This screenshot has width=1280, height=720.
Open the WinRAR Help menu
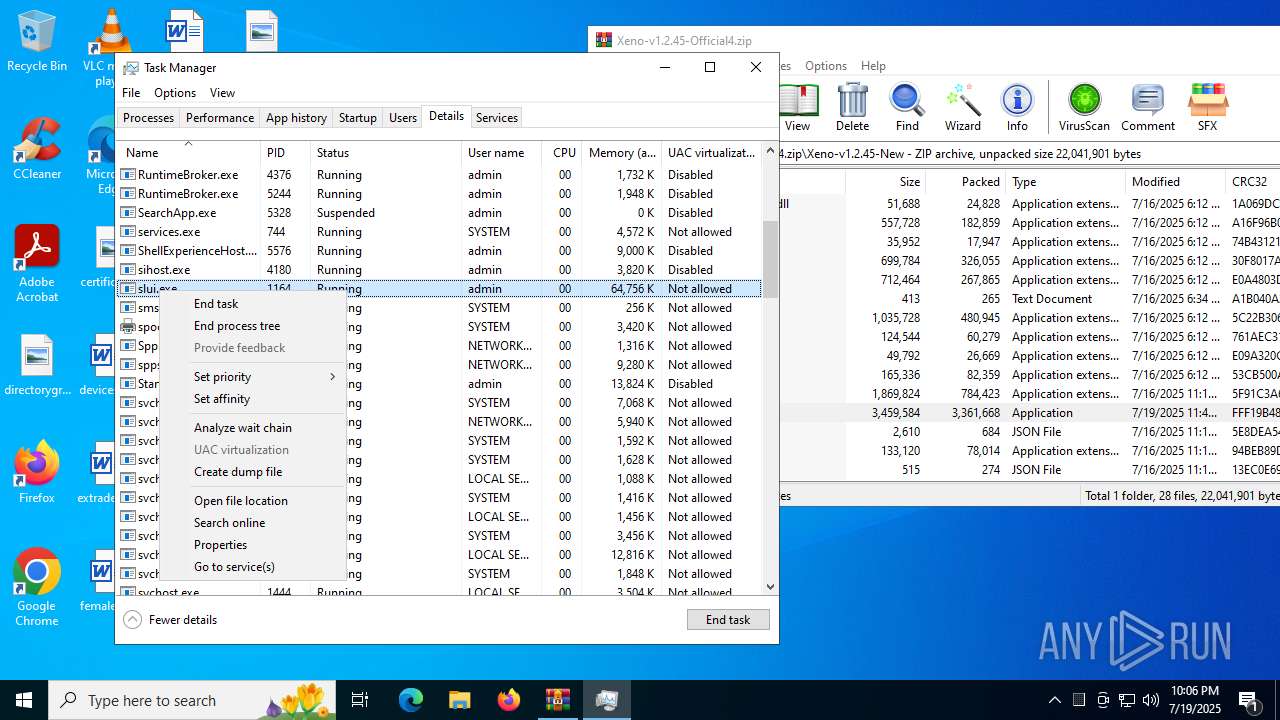tap(873, 66)
